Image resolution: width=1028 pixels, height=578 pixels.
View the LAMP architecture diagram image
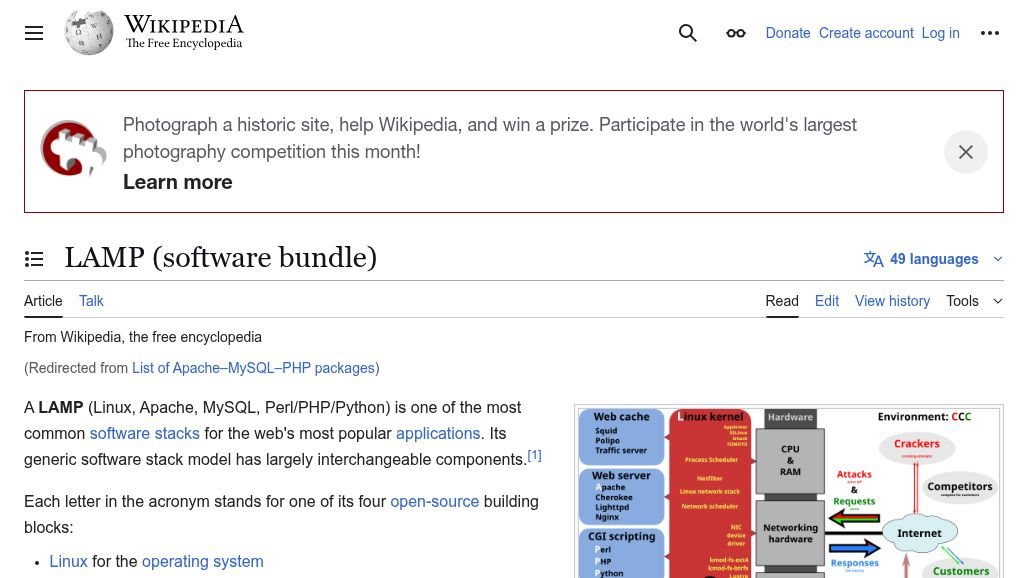coord(789,490)
